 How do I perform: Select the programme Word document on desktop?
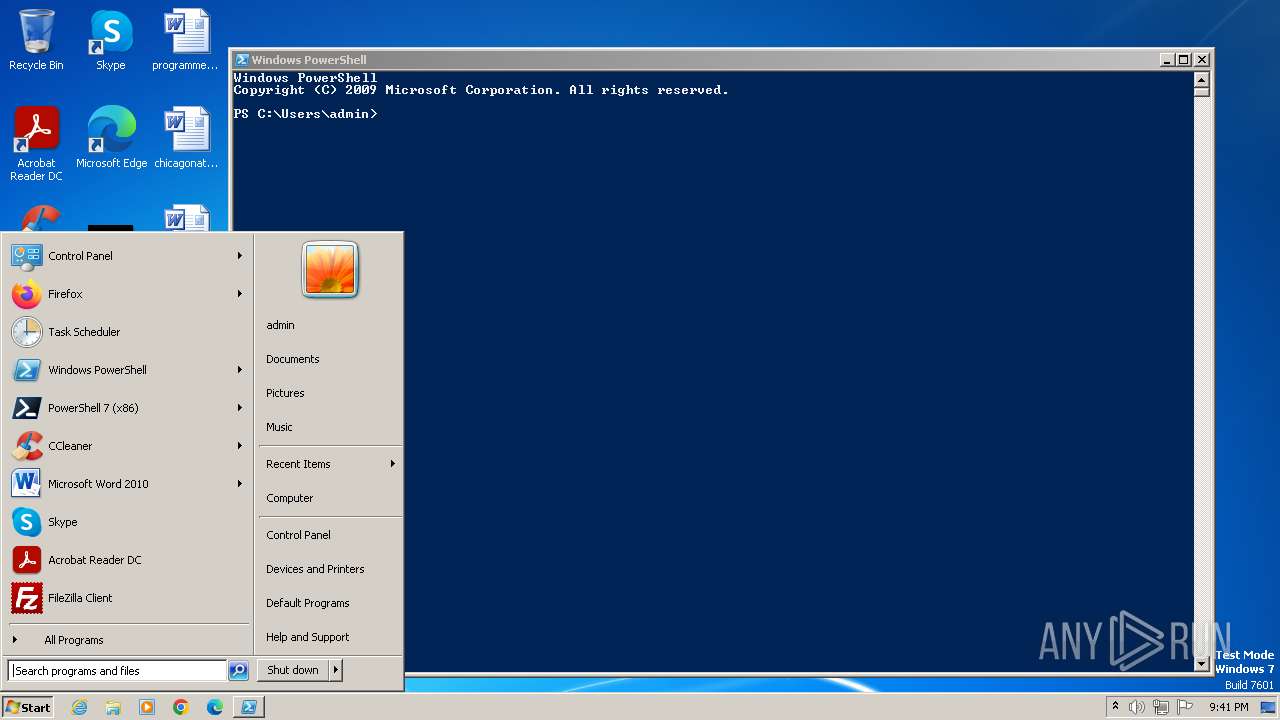[x=186, y=40]
